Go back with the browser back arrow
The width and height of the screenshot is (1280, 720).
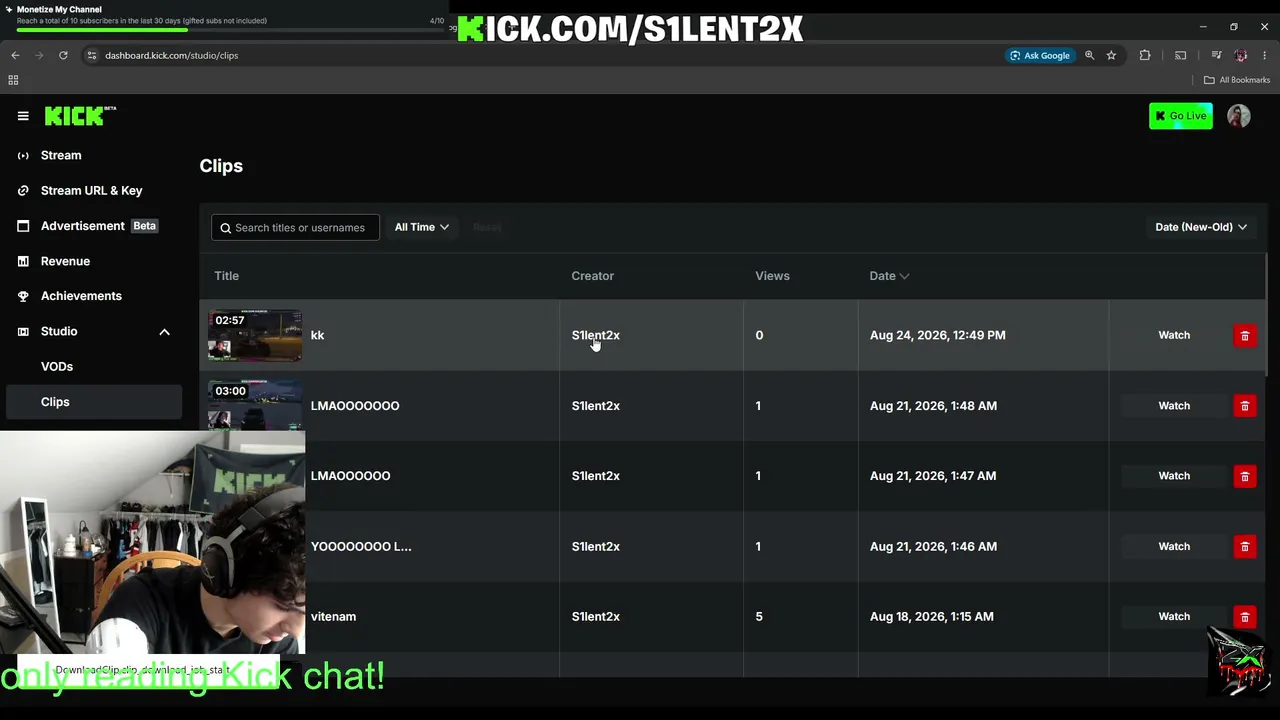15,55
